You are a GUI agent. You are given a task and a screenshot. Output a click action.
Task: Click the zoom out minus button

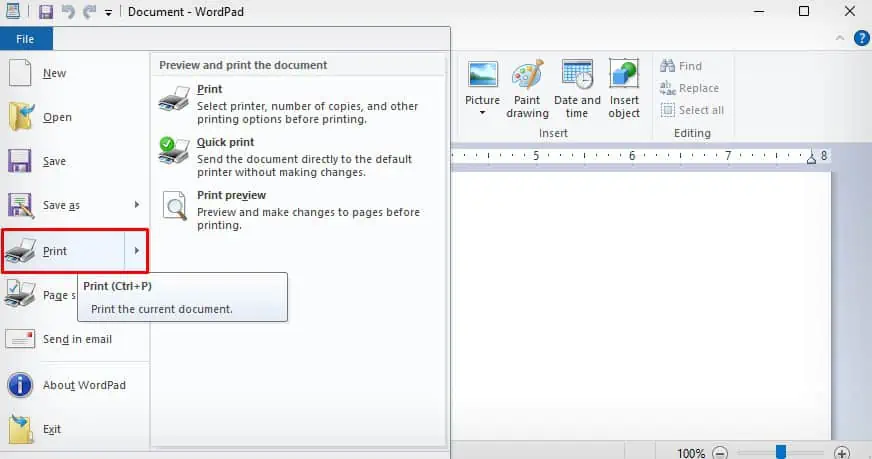[x=720, y=453]
